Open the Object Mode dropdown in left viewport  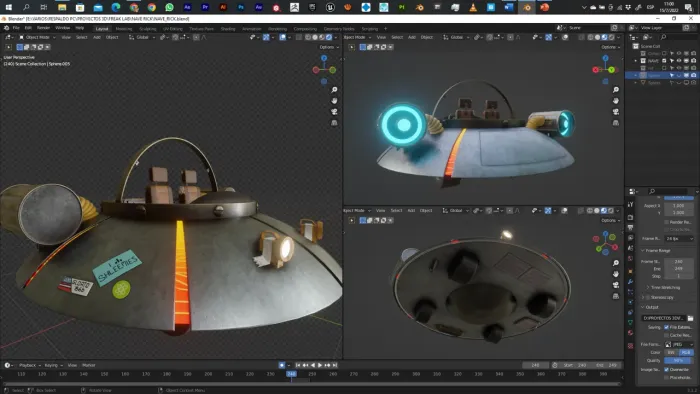tap(37, 37)
